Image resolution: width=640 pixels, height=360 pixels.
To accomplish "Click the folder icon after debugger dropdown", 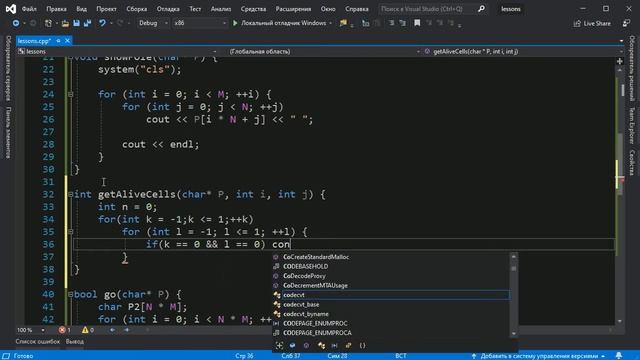I will pyautogui.click(x=343, y=23).
